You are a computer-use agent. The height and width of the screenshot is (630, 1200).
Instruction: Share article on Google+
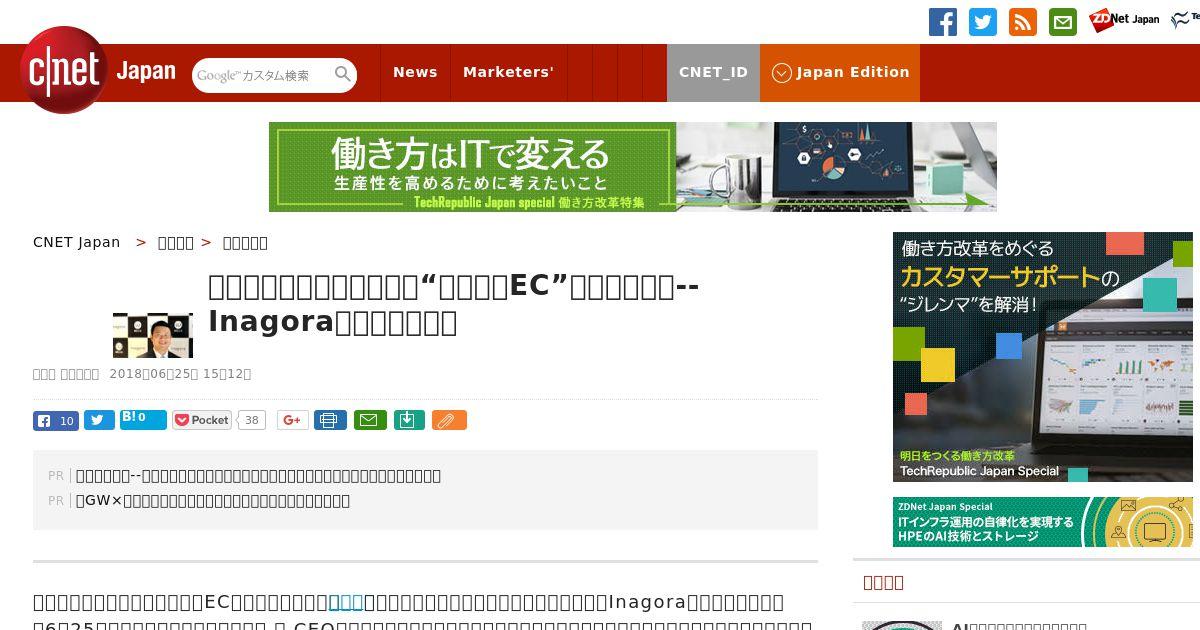click(292, 420)
